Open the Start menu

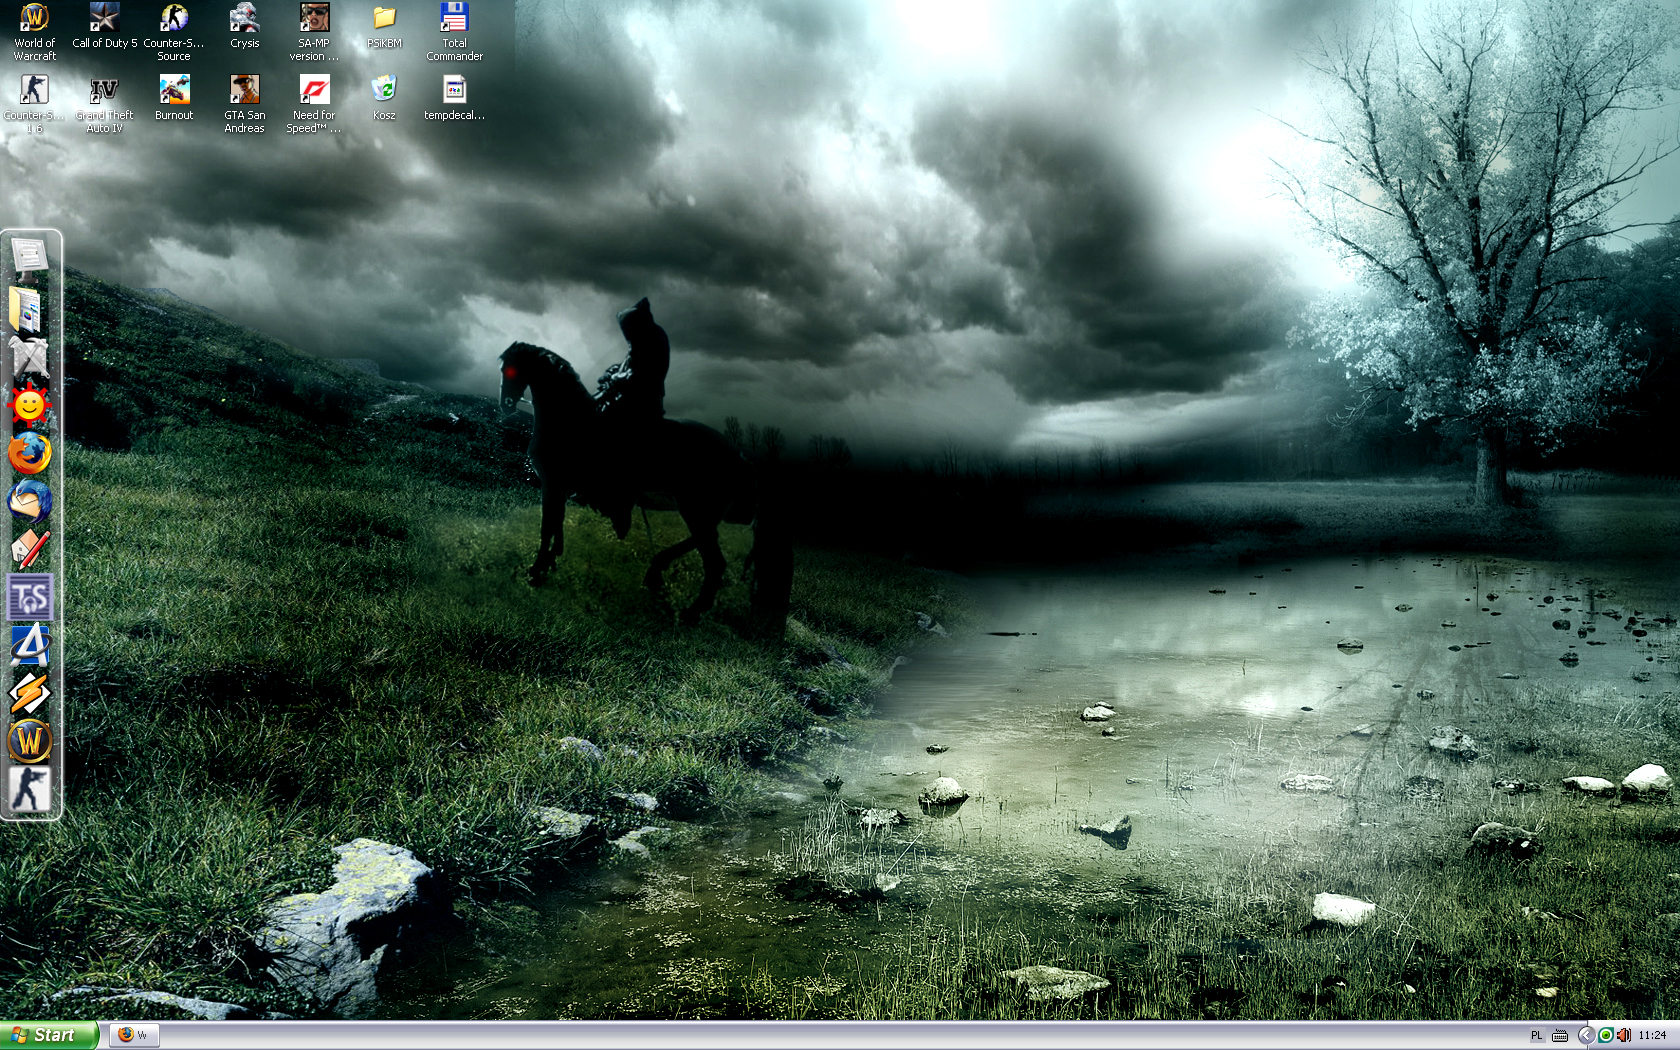click(x=48, y=1035)
